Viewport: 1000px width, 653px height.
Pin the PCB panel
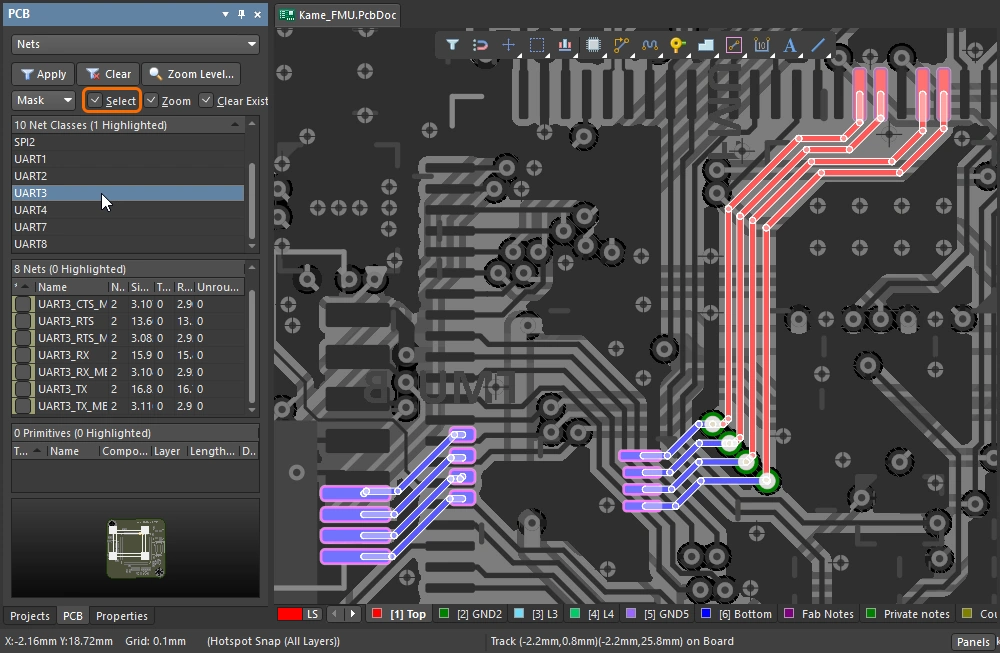pyautogui.click(x=241, y=15)
